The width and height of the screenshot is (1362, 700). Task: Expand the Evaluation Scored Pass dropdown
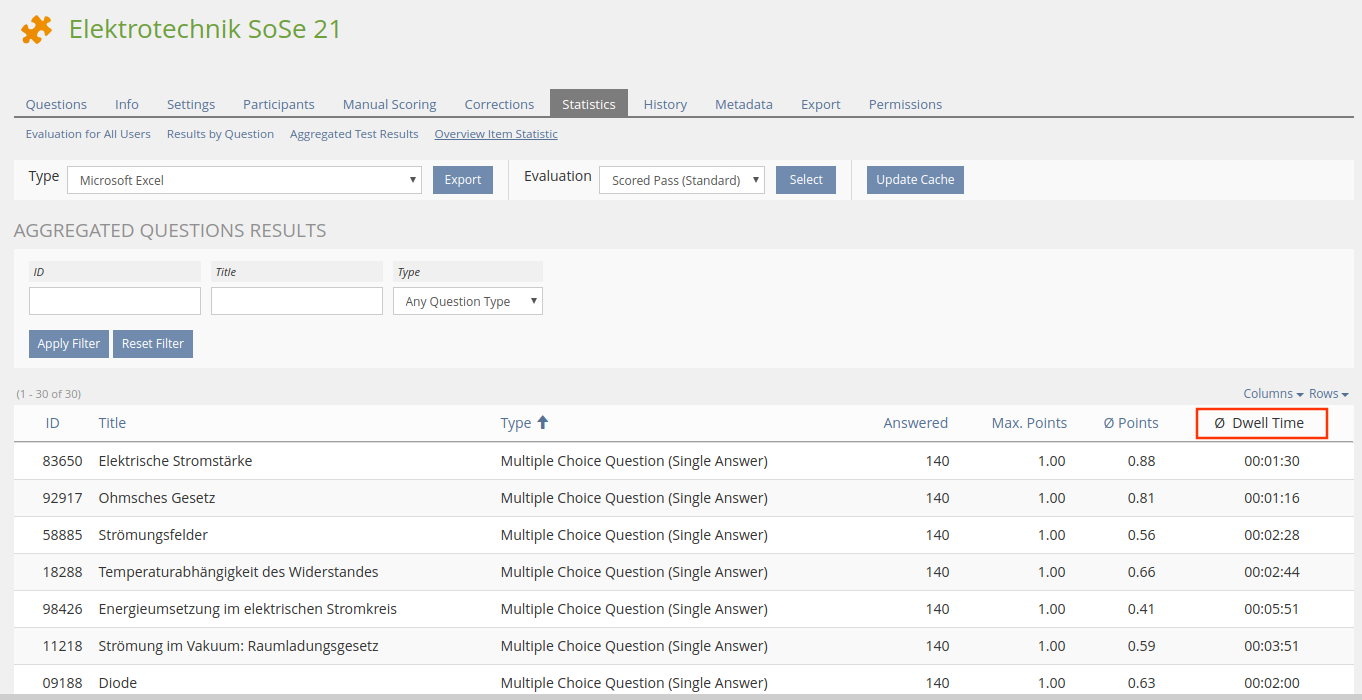click(x=681, y=180)
